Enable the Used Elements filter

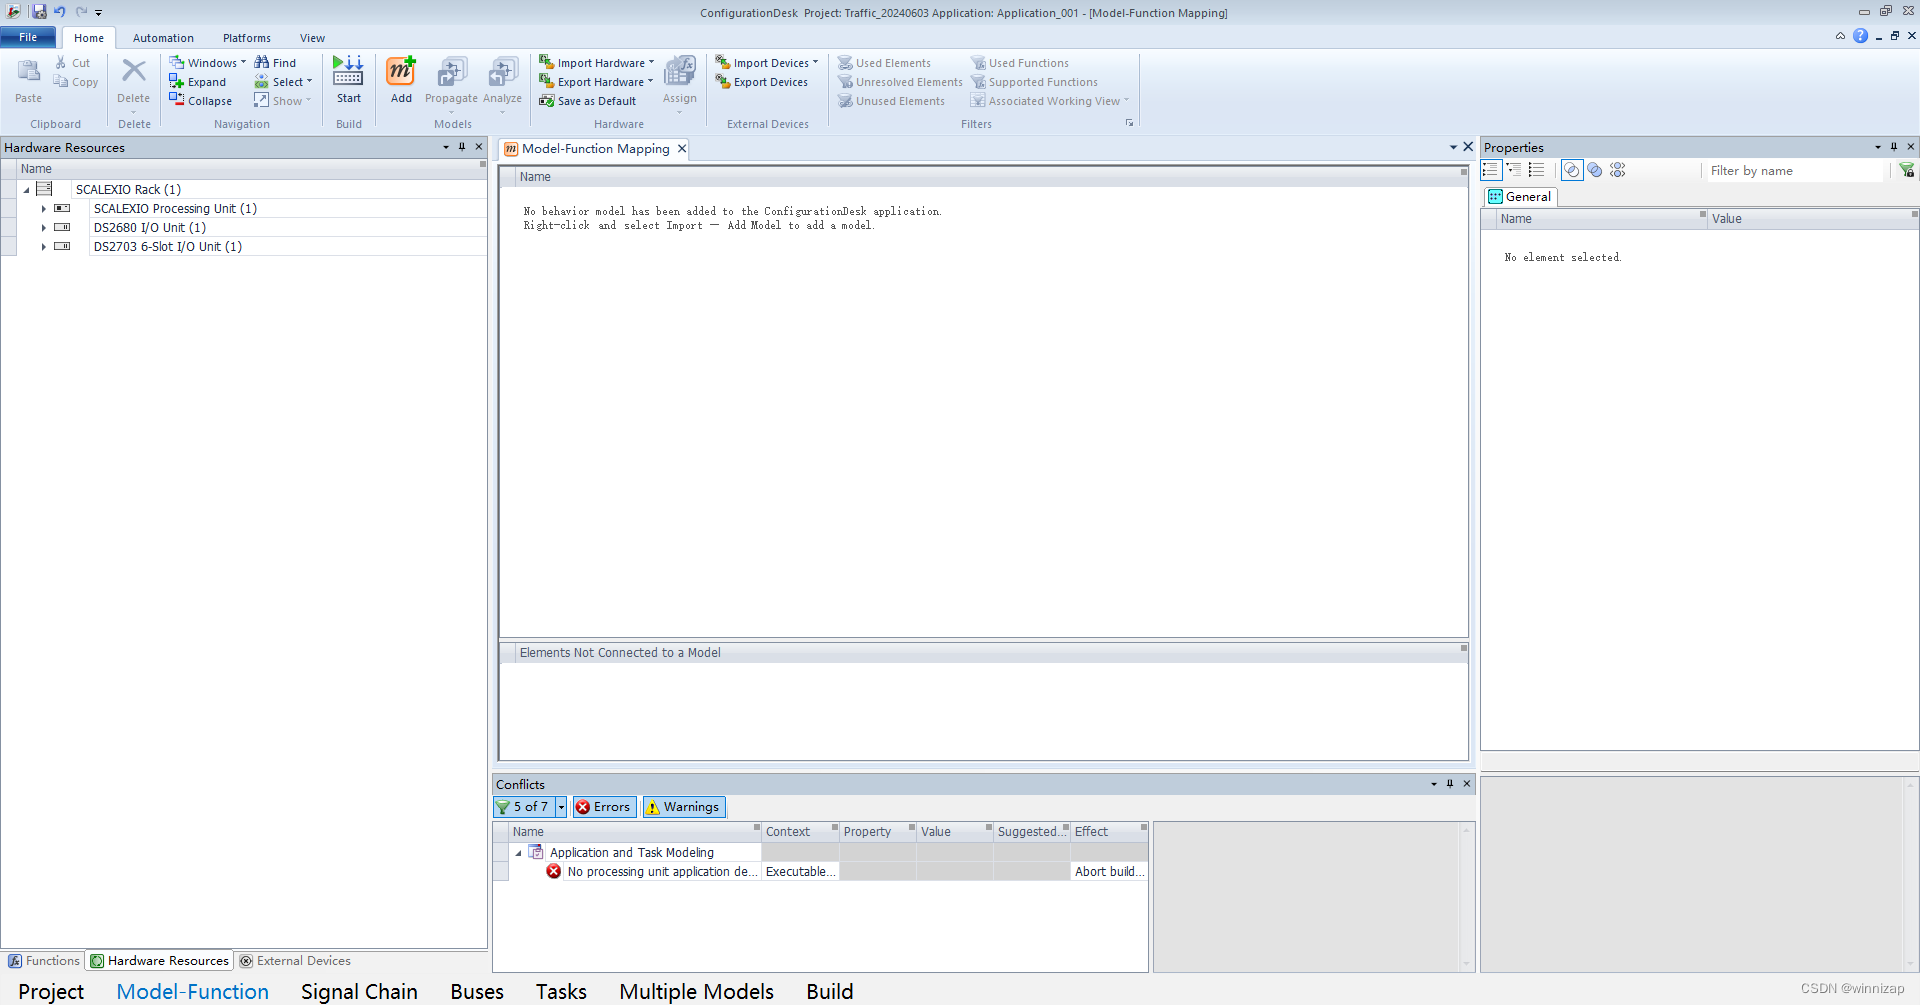pos(884,62)
